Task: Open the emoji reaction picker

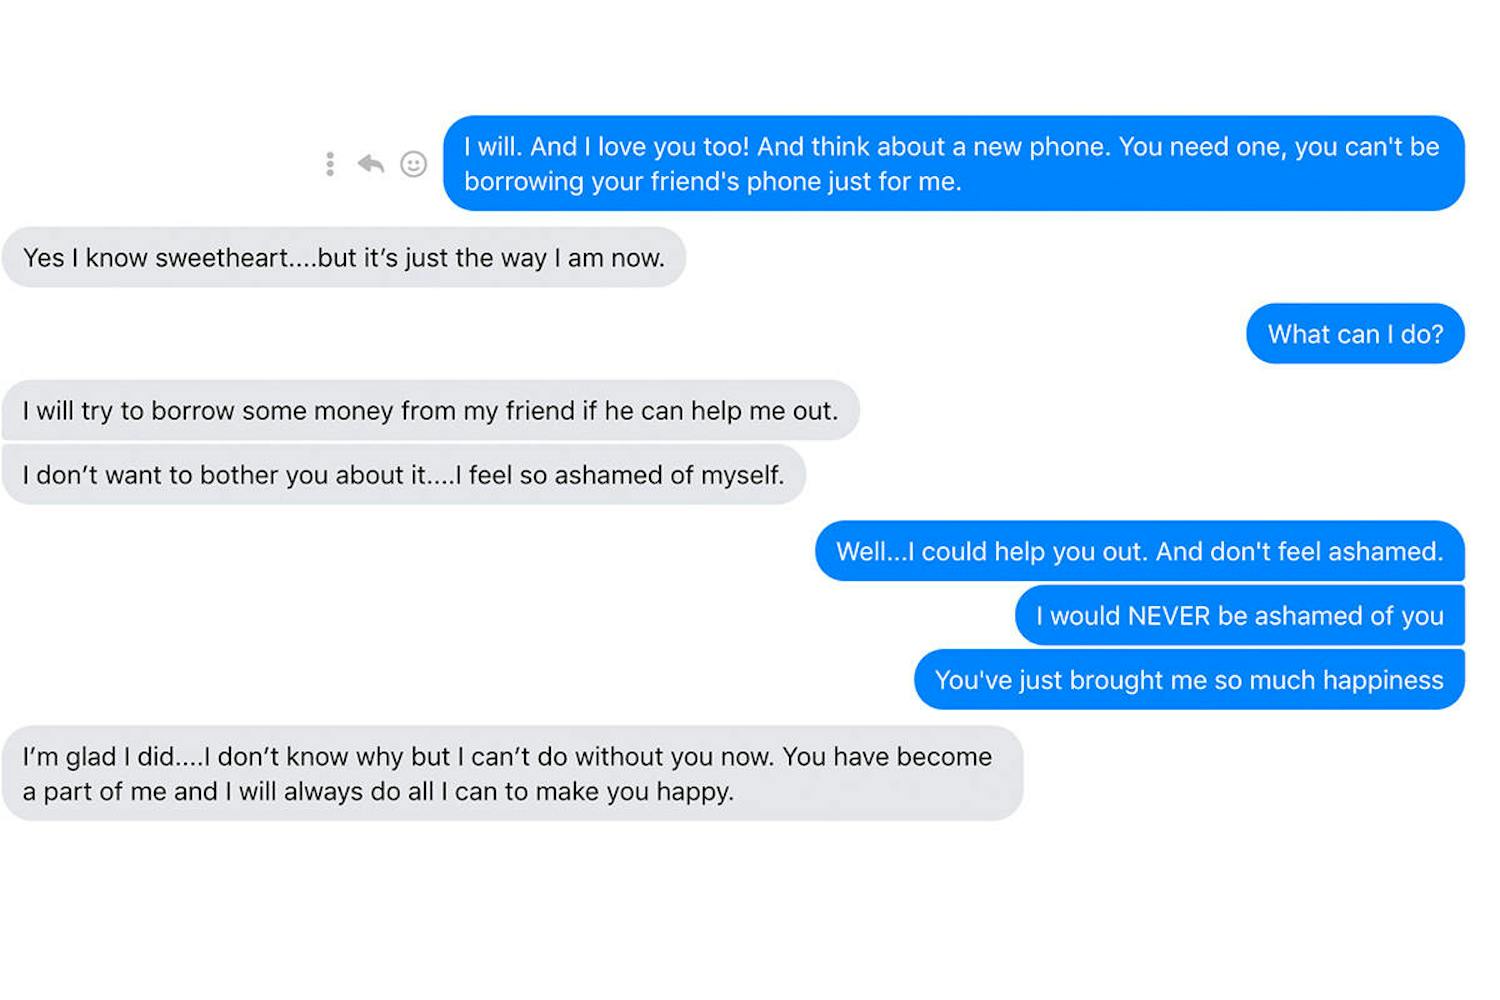Action: coord(414,164)
